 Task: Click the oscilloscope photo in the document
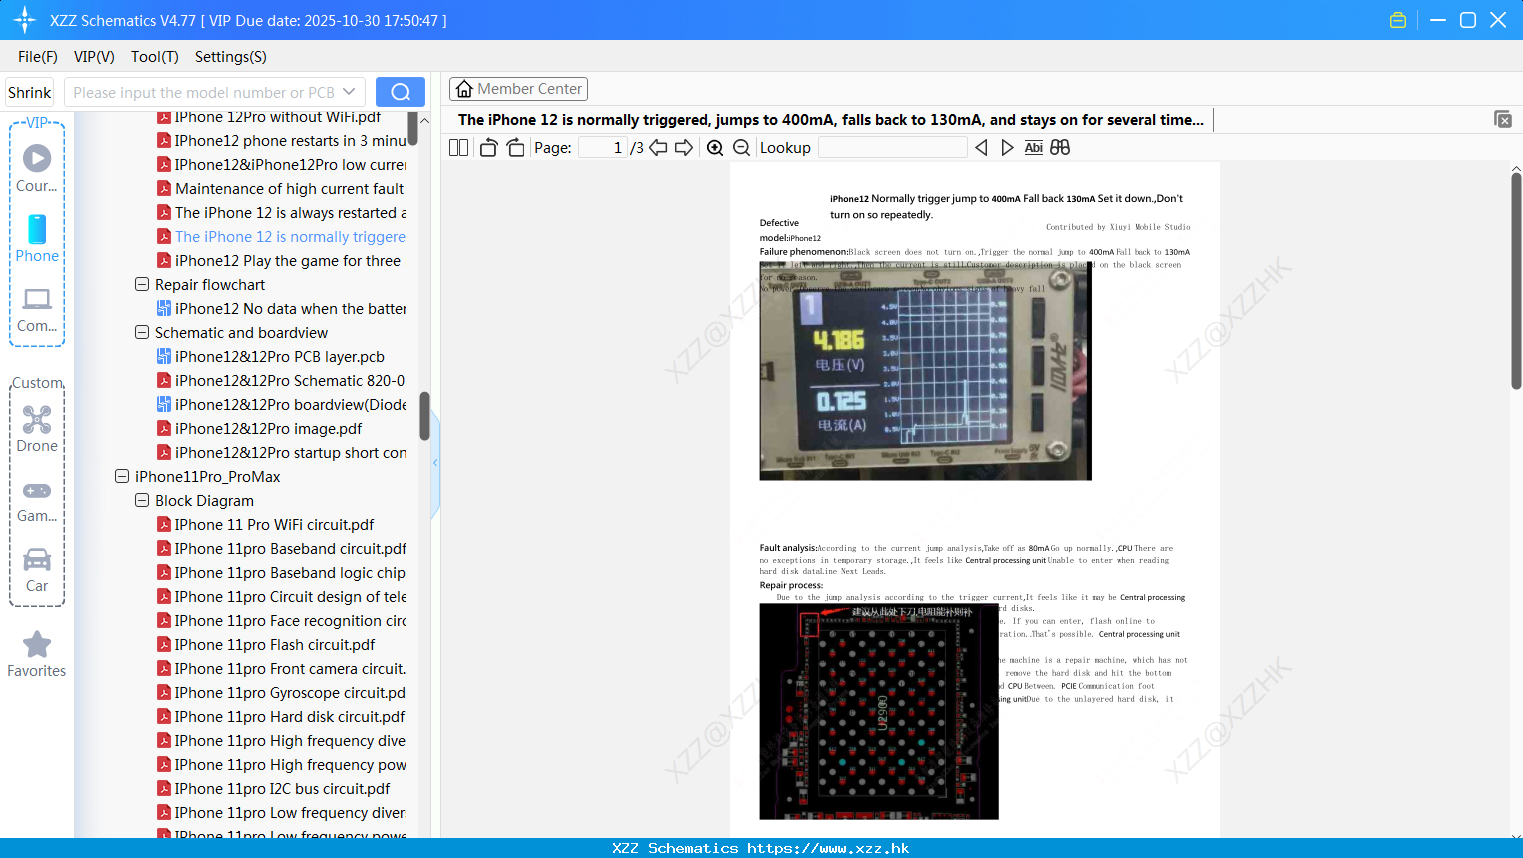point(925,371)
